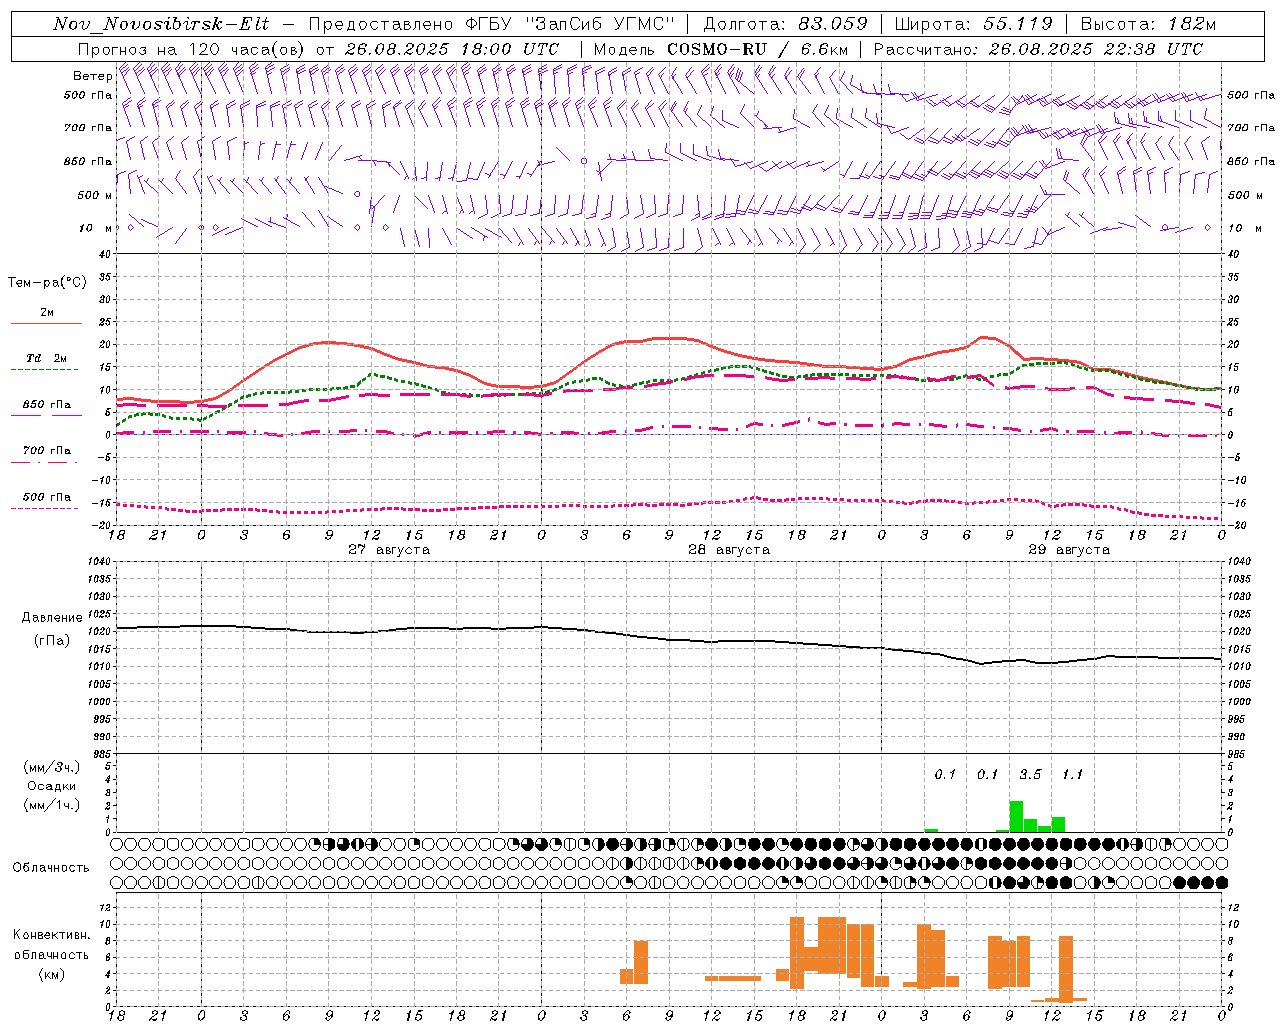
Task: Click the (гПа) unit under Давление
Action: (52, 641)
